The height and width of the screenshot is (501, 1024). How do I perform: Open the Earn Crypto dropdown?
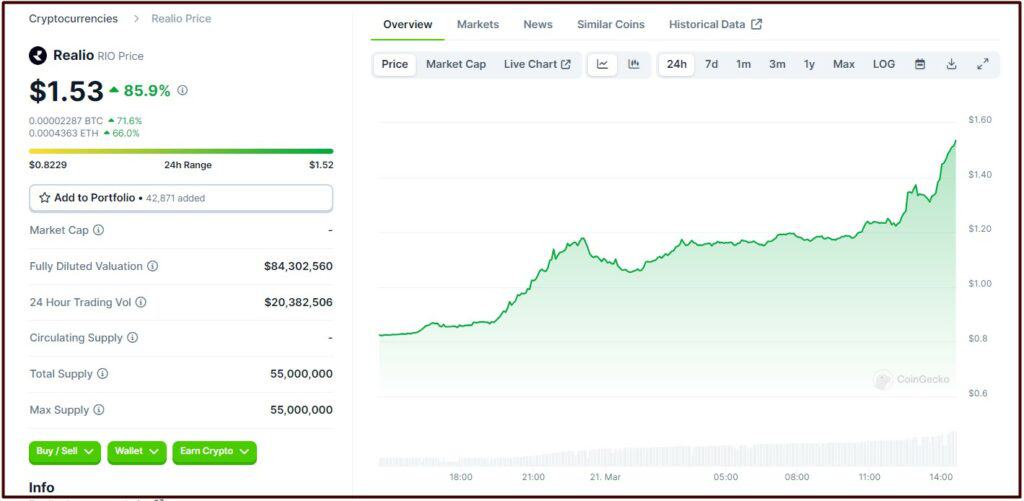(x=214, y=452)
